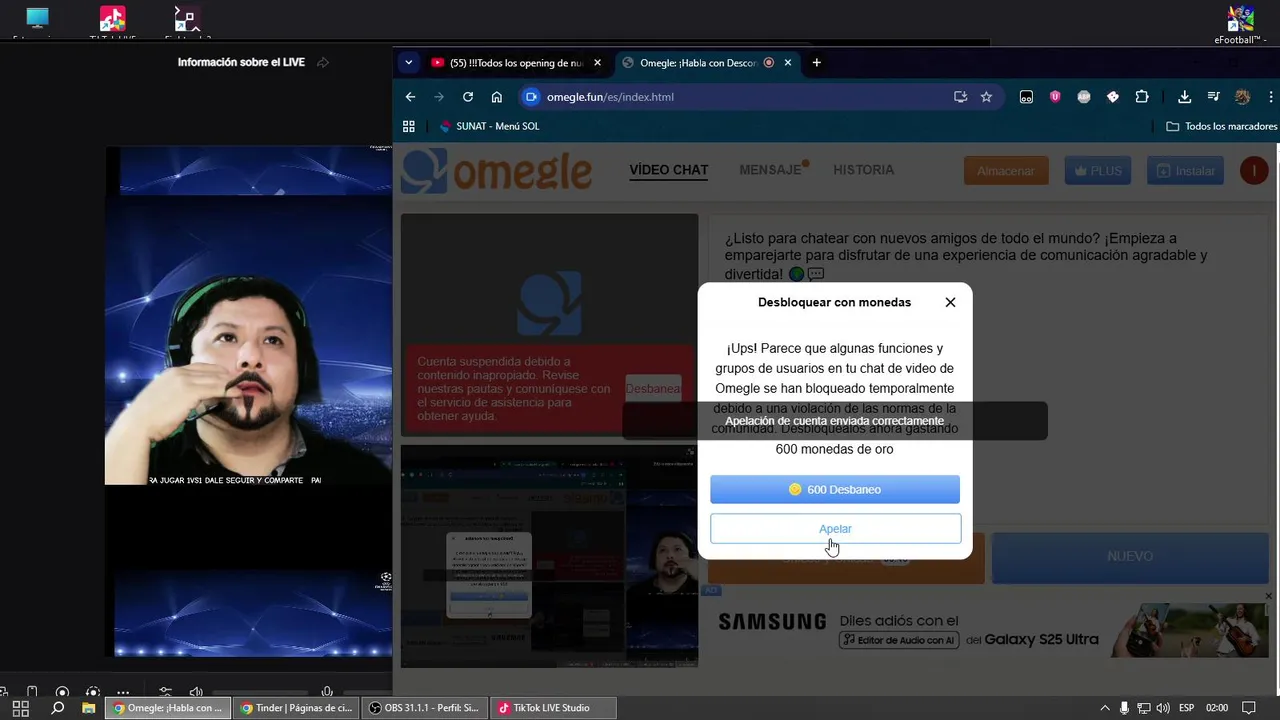The height and width of the screenshot is (720, 1280).
Task: Click the camera site-info icon in address bar
Action: pyautogui.click(x=531, y=97)
